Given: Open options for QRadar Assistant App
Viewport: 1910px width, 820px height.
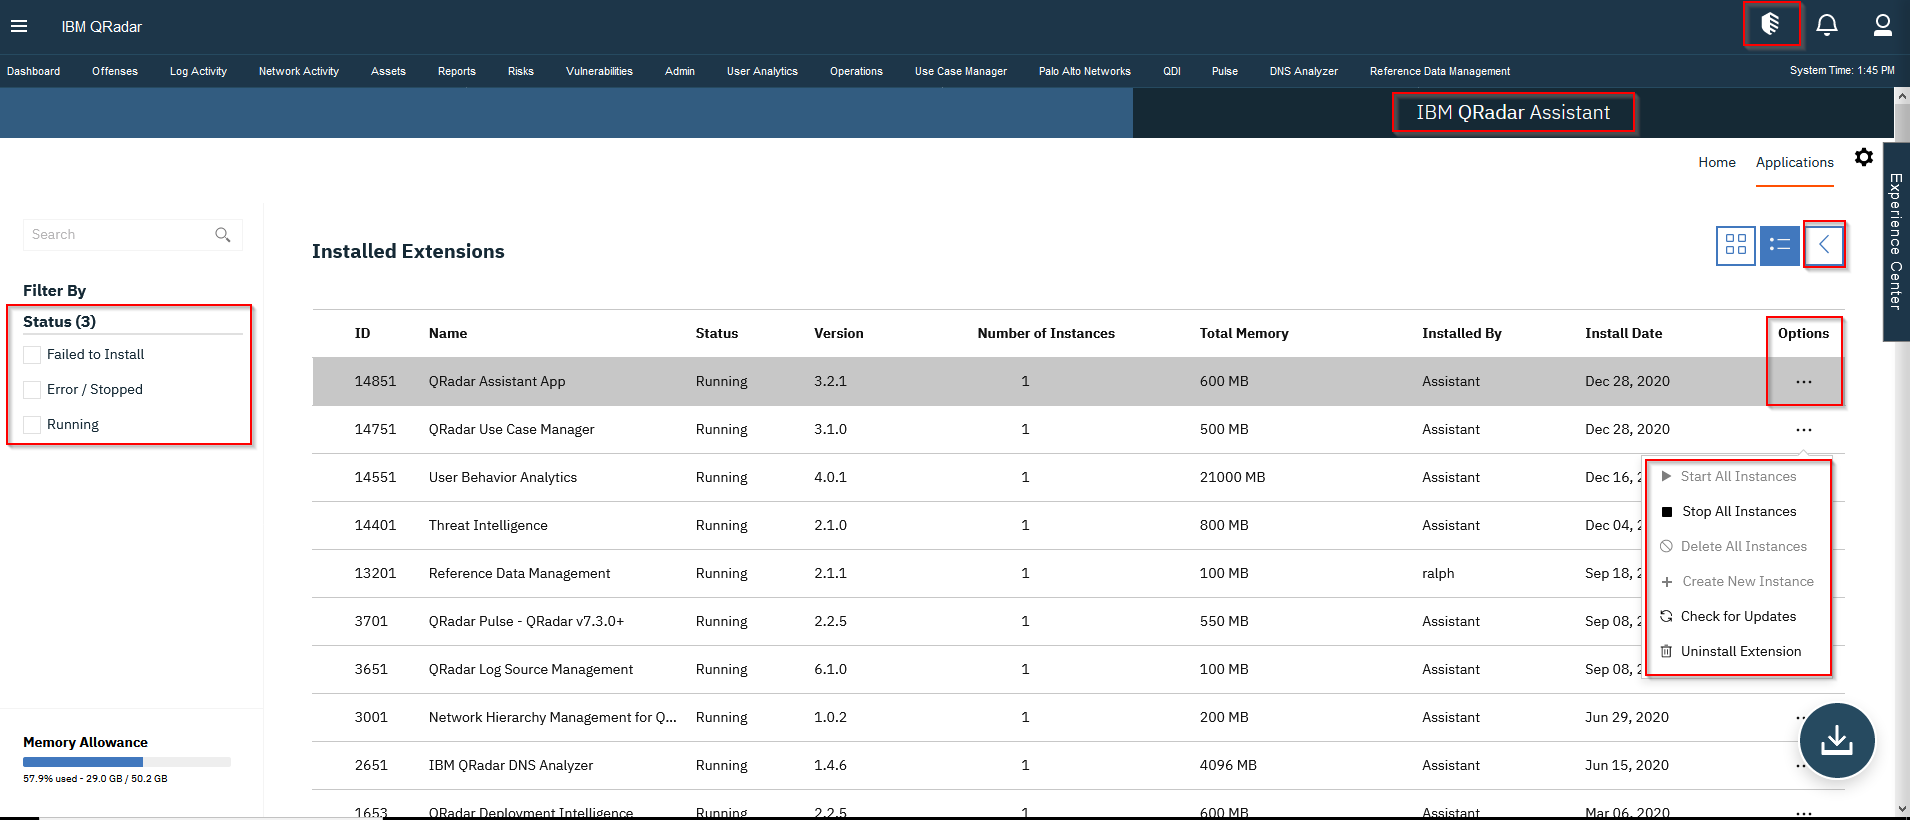Looking at the screenshot, I should (x=1804, y=382).
